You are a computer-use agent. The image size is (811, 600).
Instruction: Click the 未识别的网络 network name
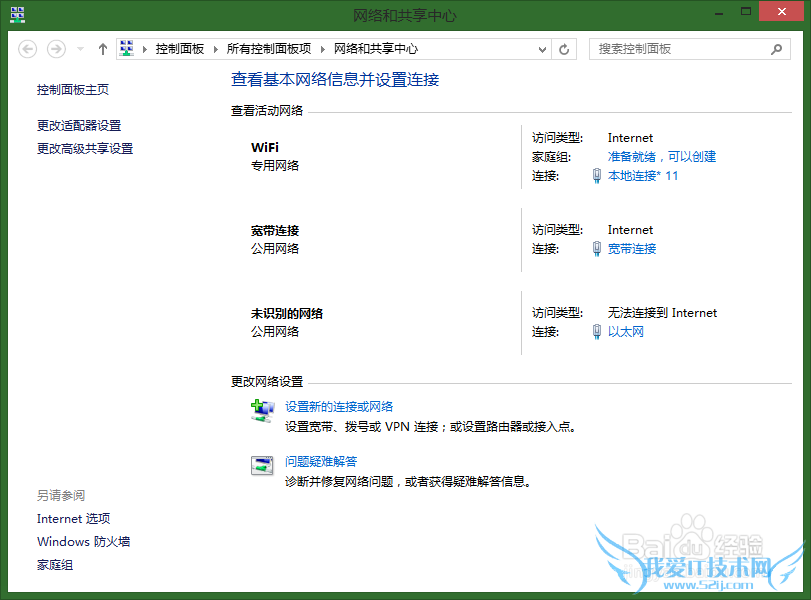coord(287,314)
